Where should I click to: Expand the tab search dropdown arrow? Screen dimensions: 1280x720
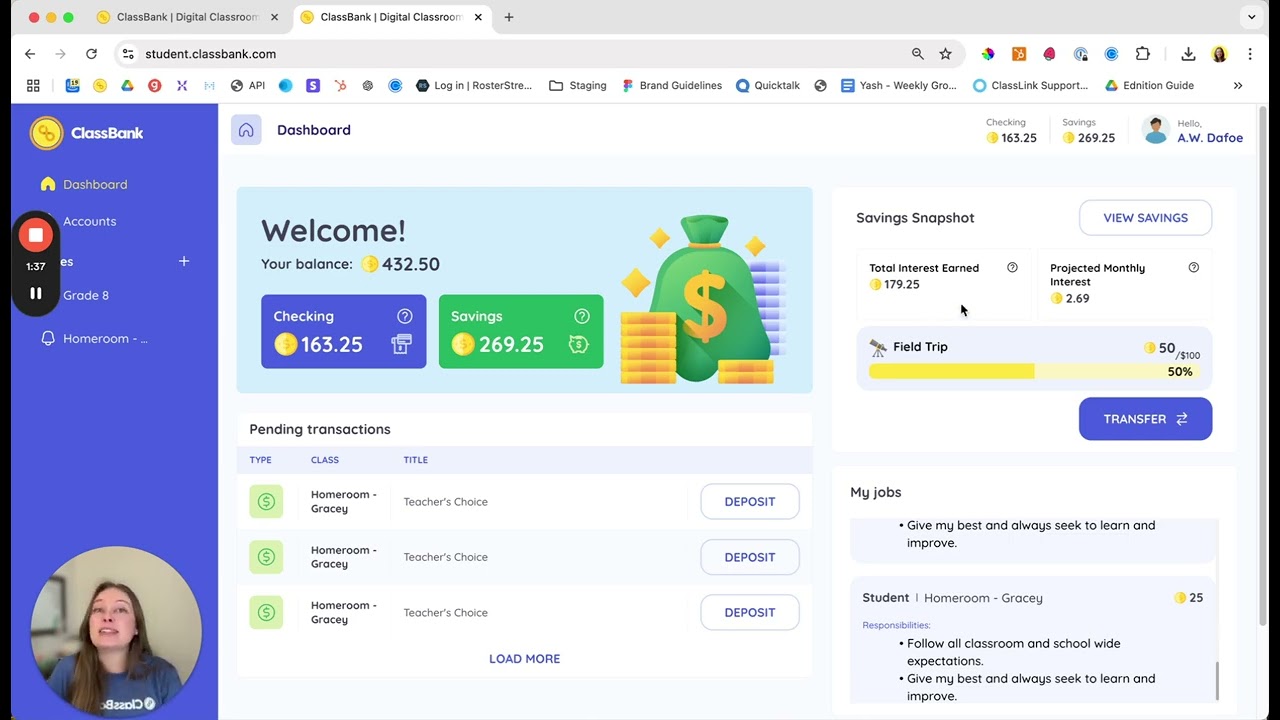click(x=1252, y=17)
